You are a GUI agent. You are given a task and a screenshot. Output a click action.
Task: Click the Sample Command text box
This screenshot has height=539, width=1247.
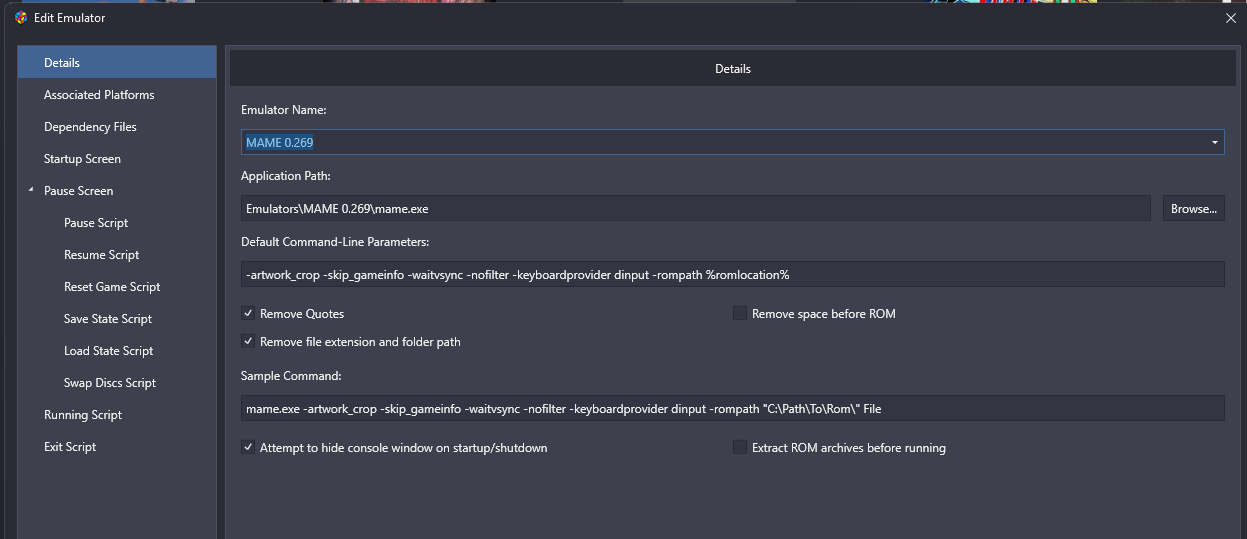pyautogui.click(x=733, y=408)
